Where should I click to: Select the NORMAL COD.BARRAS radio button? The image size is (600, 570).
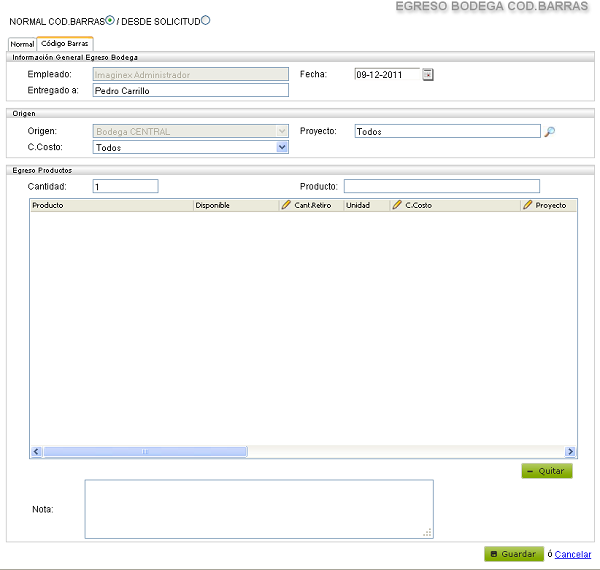point(110,20)
